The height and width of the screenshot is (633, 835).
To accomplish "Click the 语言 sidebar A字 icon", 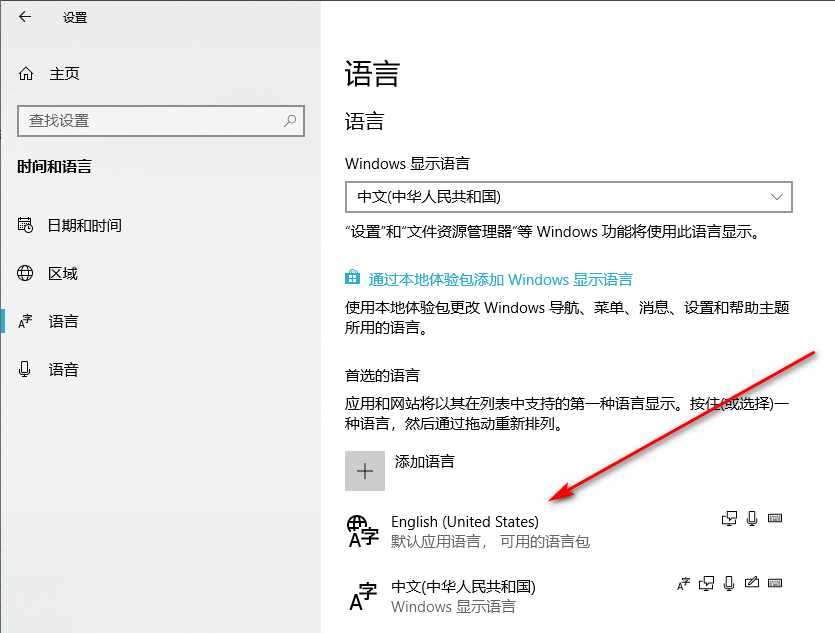I will [x=25, y=322].
